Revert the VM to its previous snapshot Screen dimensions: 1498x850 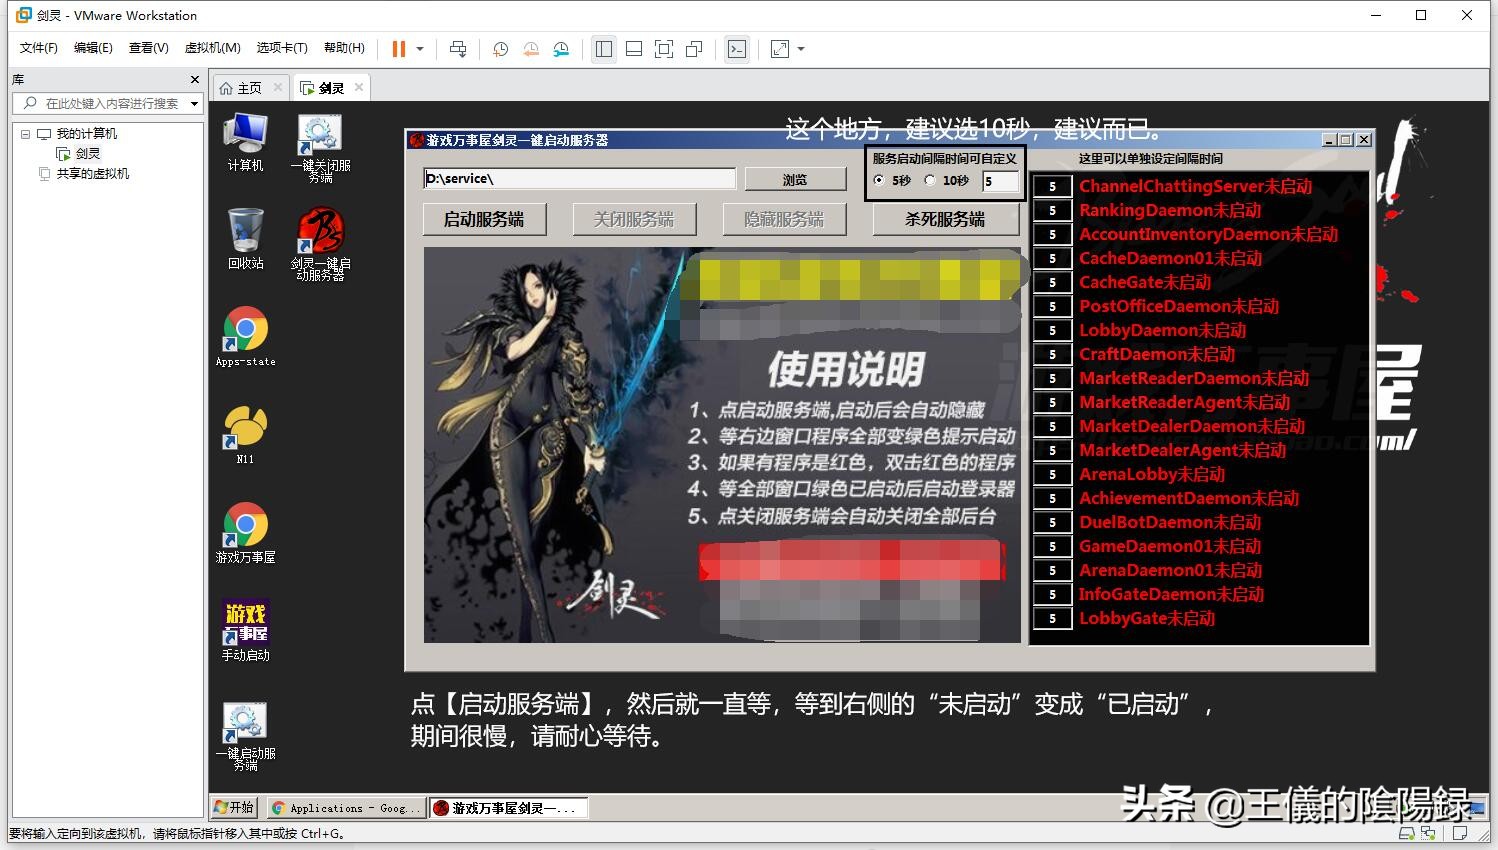531,49
